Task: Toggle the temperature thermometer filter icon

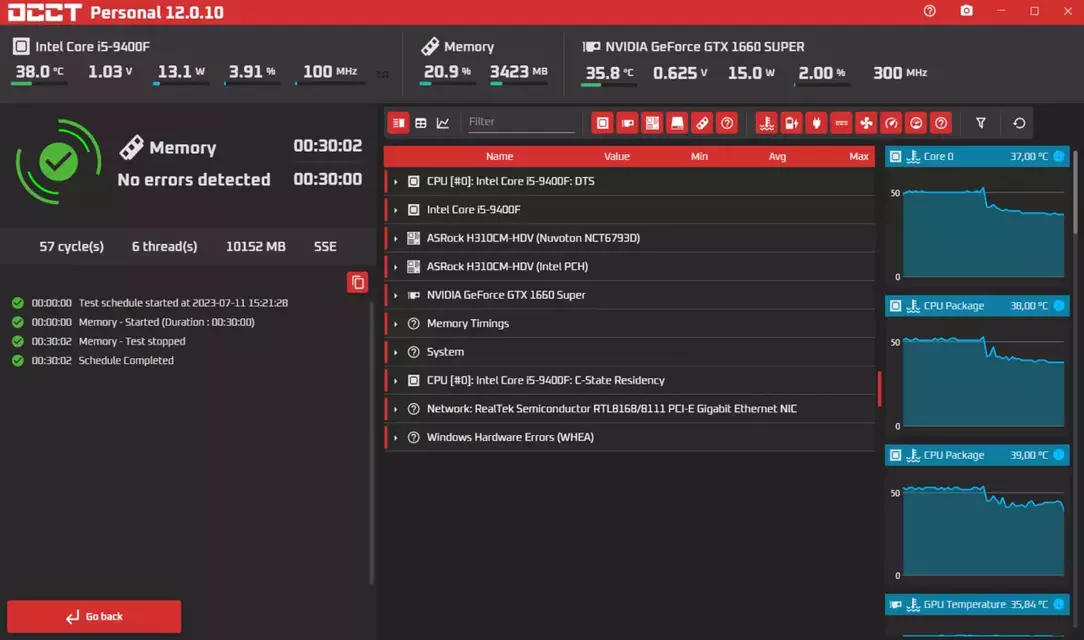Action: pyautogui.click(x=767, y=123)
